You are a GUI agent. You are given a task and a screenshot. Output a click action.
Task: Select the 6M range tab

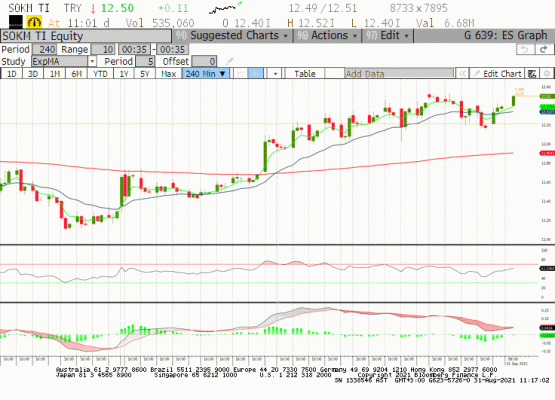tap(76, 74)
